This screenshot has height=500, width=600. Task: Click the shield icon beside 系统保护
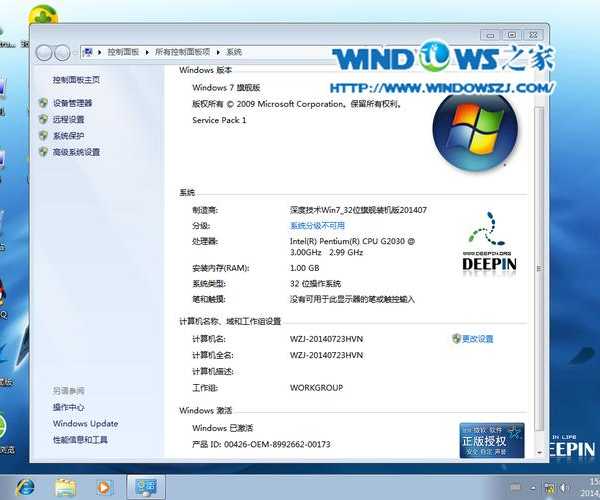point(43,135)
